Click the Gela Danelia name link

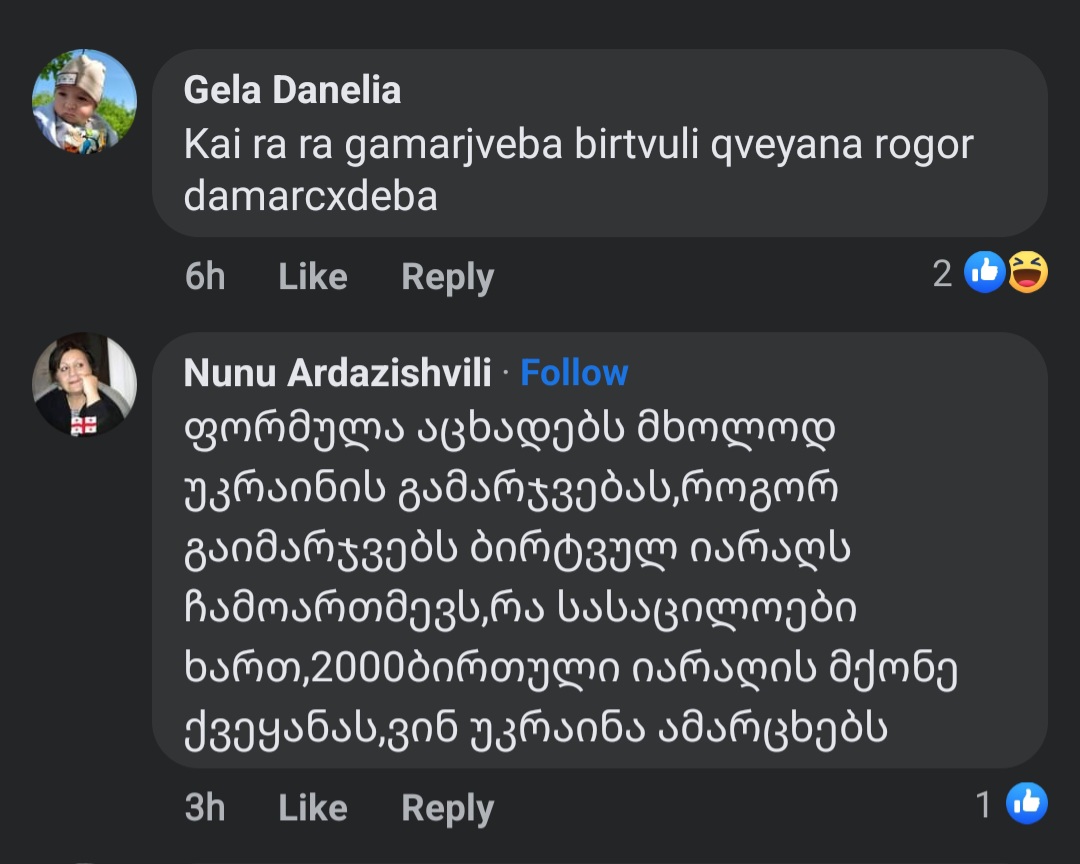292,90
